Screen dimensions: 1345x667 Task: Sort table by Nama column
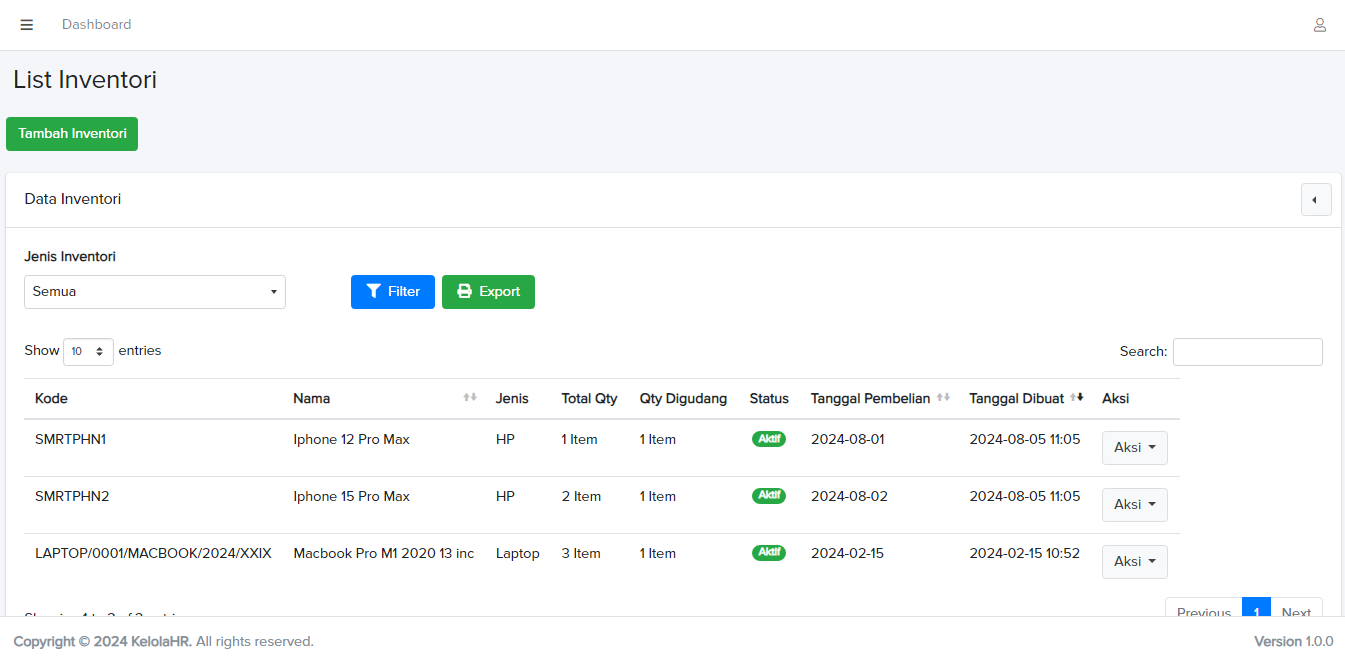pos(380,399)
